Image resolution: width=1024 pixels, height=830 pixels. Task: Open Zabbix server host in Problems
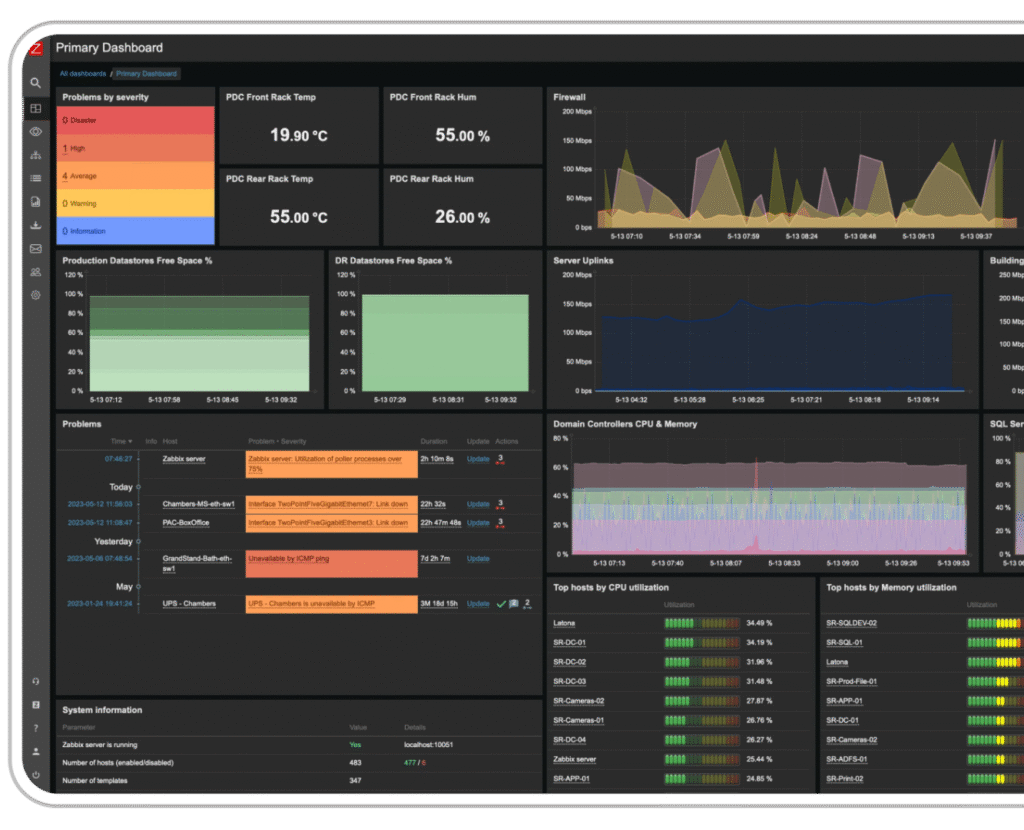click(x=184, y=459)
